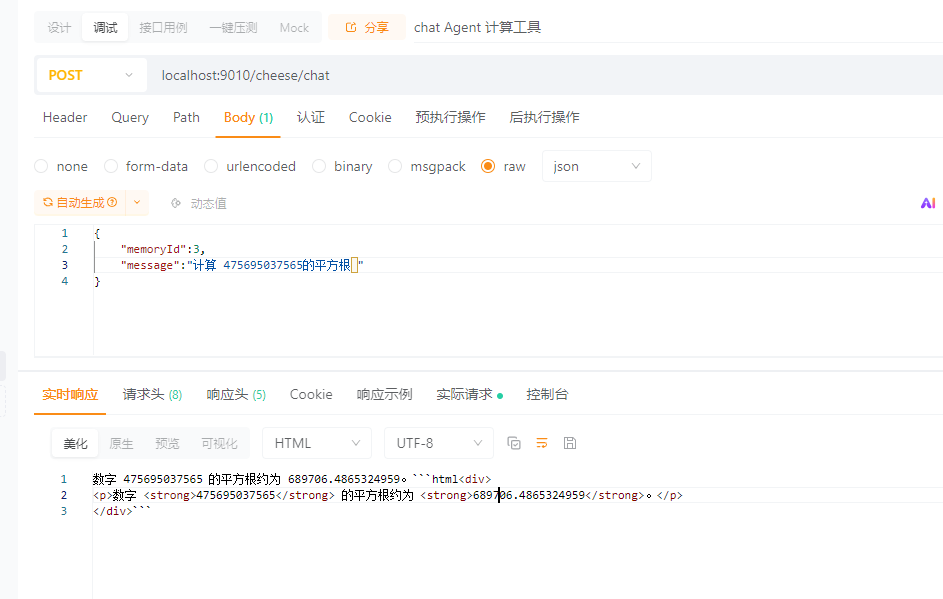Open the Header tab
Viewport: 943px width, 599px height.
pyautogui.click(x=65, y=117)
